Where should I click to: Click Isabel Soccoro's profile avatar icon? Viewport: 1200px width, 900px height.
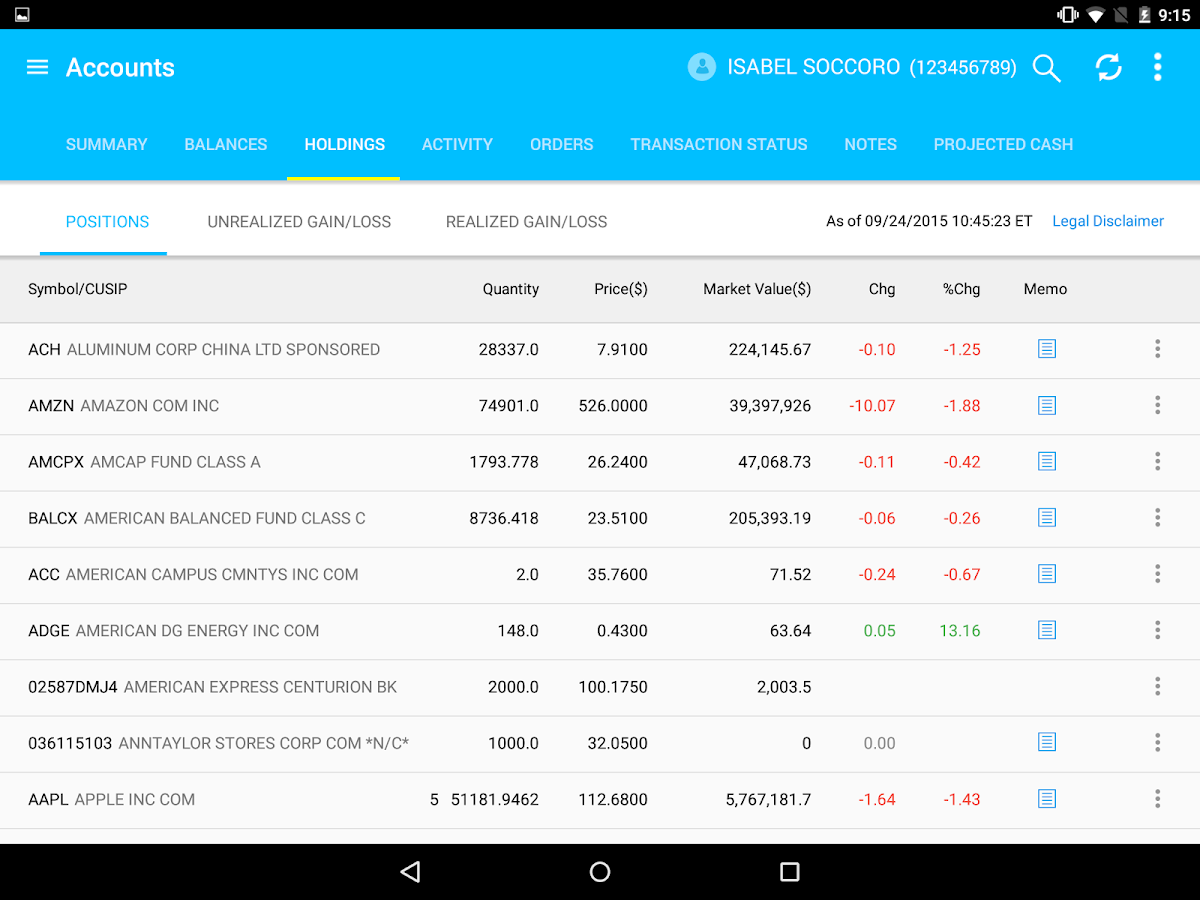(x=701, y=67)
